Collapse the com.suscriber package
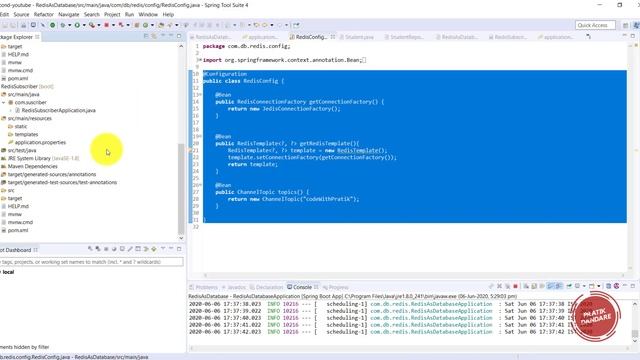Image resolution: width=640 pixels, height=360 pixels. pos(4,102)
